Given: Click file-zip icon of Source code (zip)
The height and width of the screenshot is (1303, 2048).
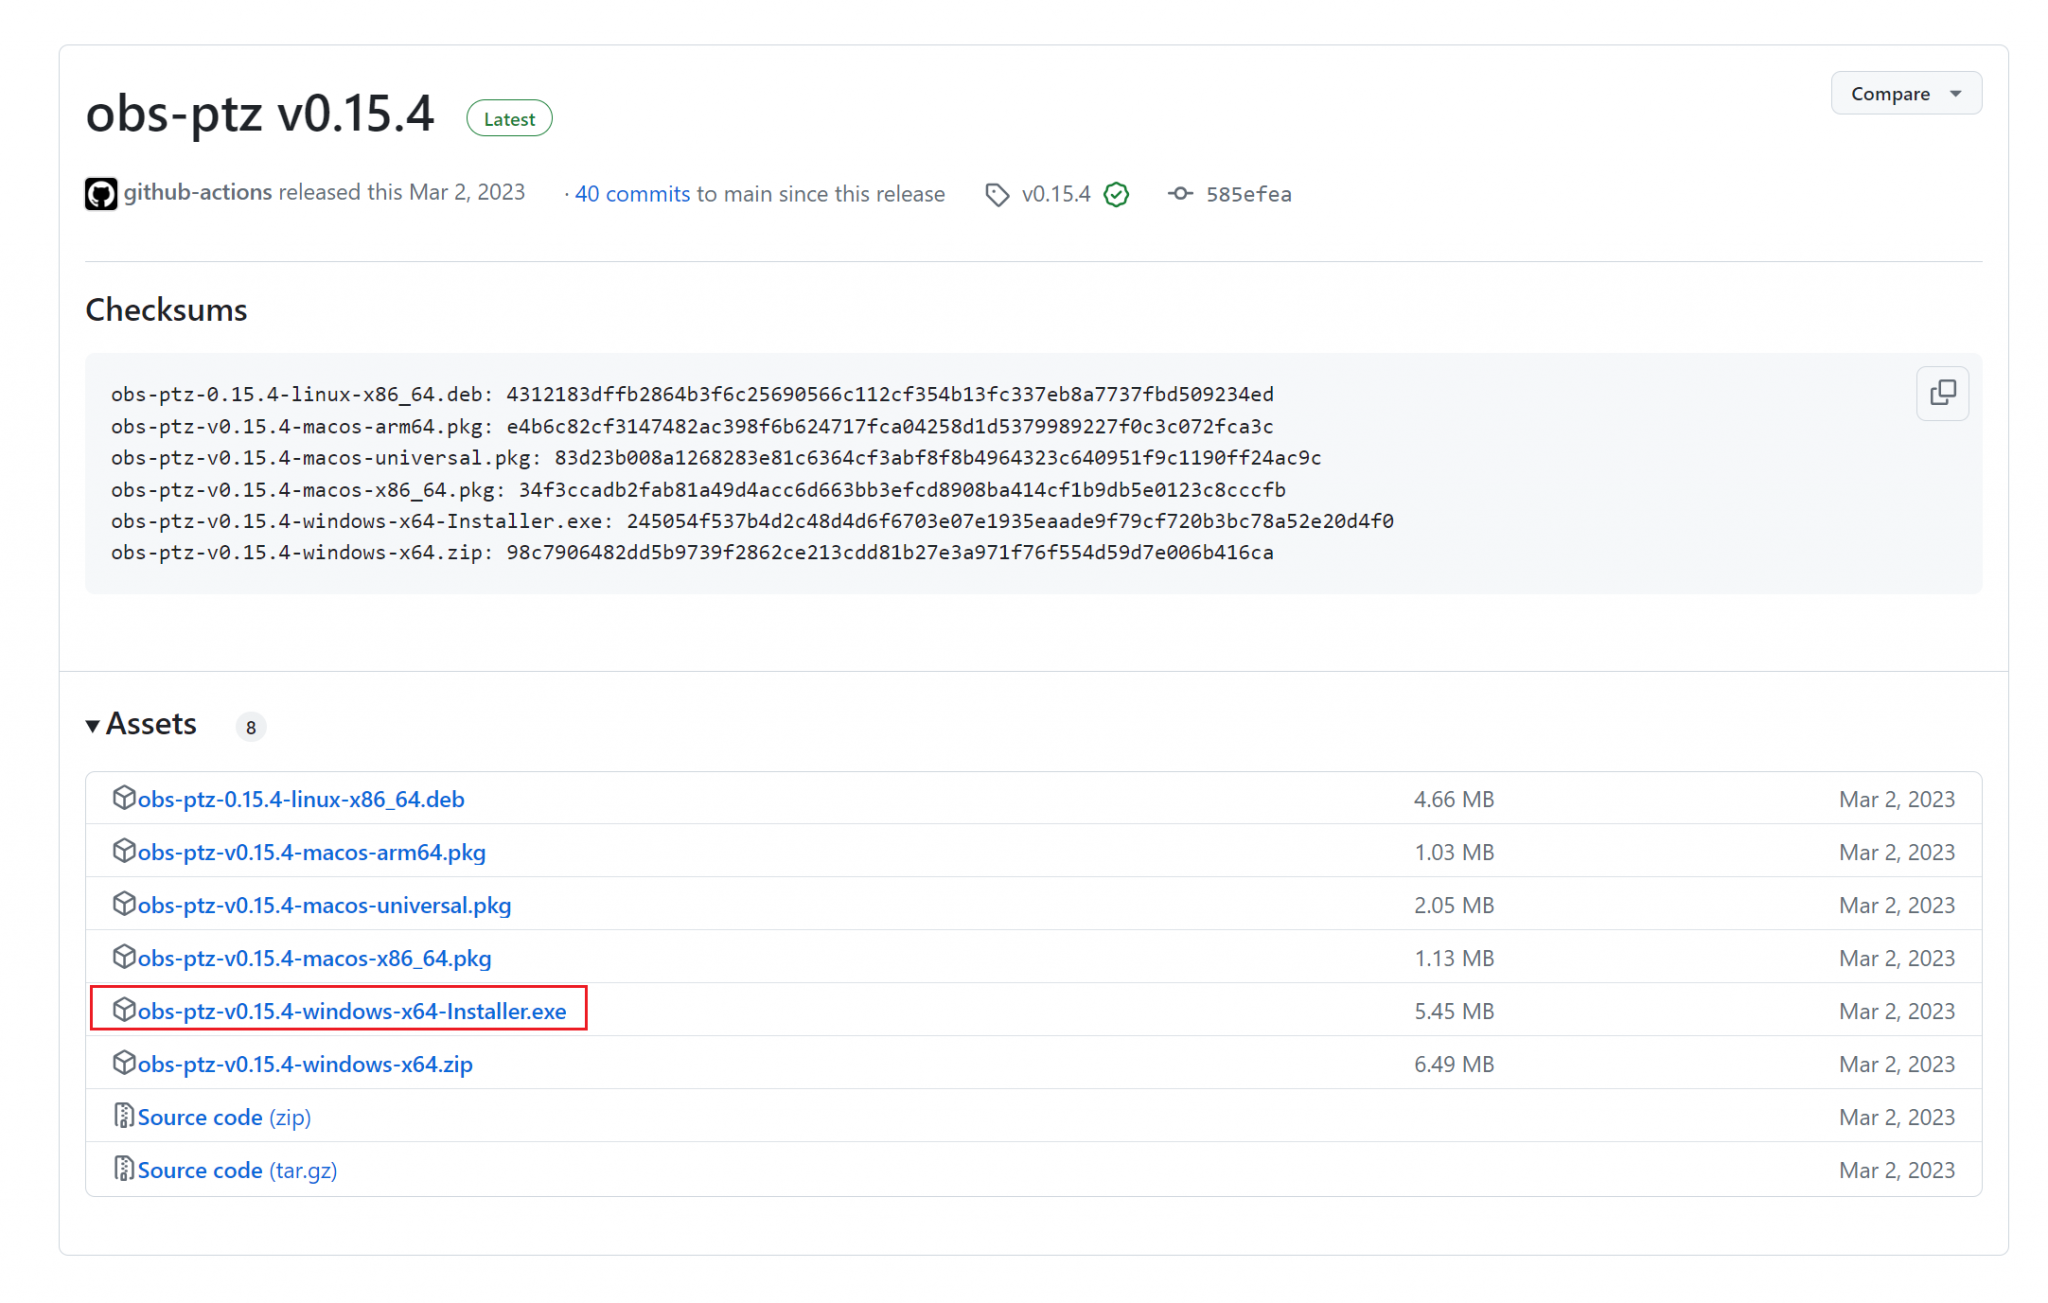Looking at the screenshot, I should tap(124, 1115).
